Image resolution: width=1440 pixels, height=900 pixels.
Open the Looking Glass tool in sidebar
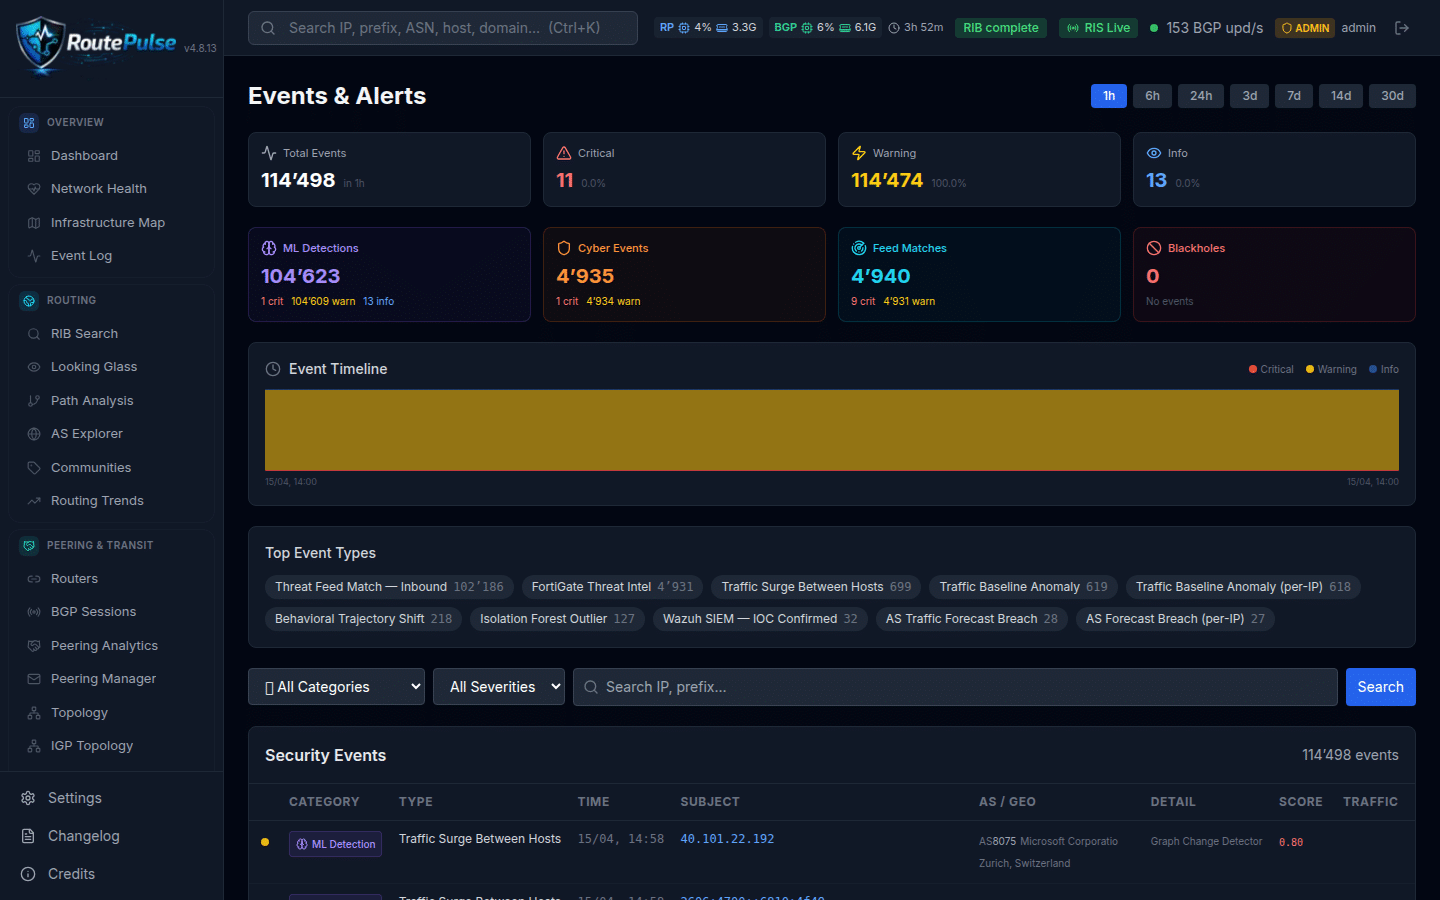(94, 366)
